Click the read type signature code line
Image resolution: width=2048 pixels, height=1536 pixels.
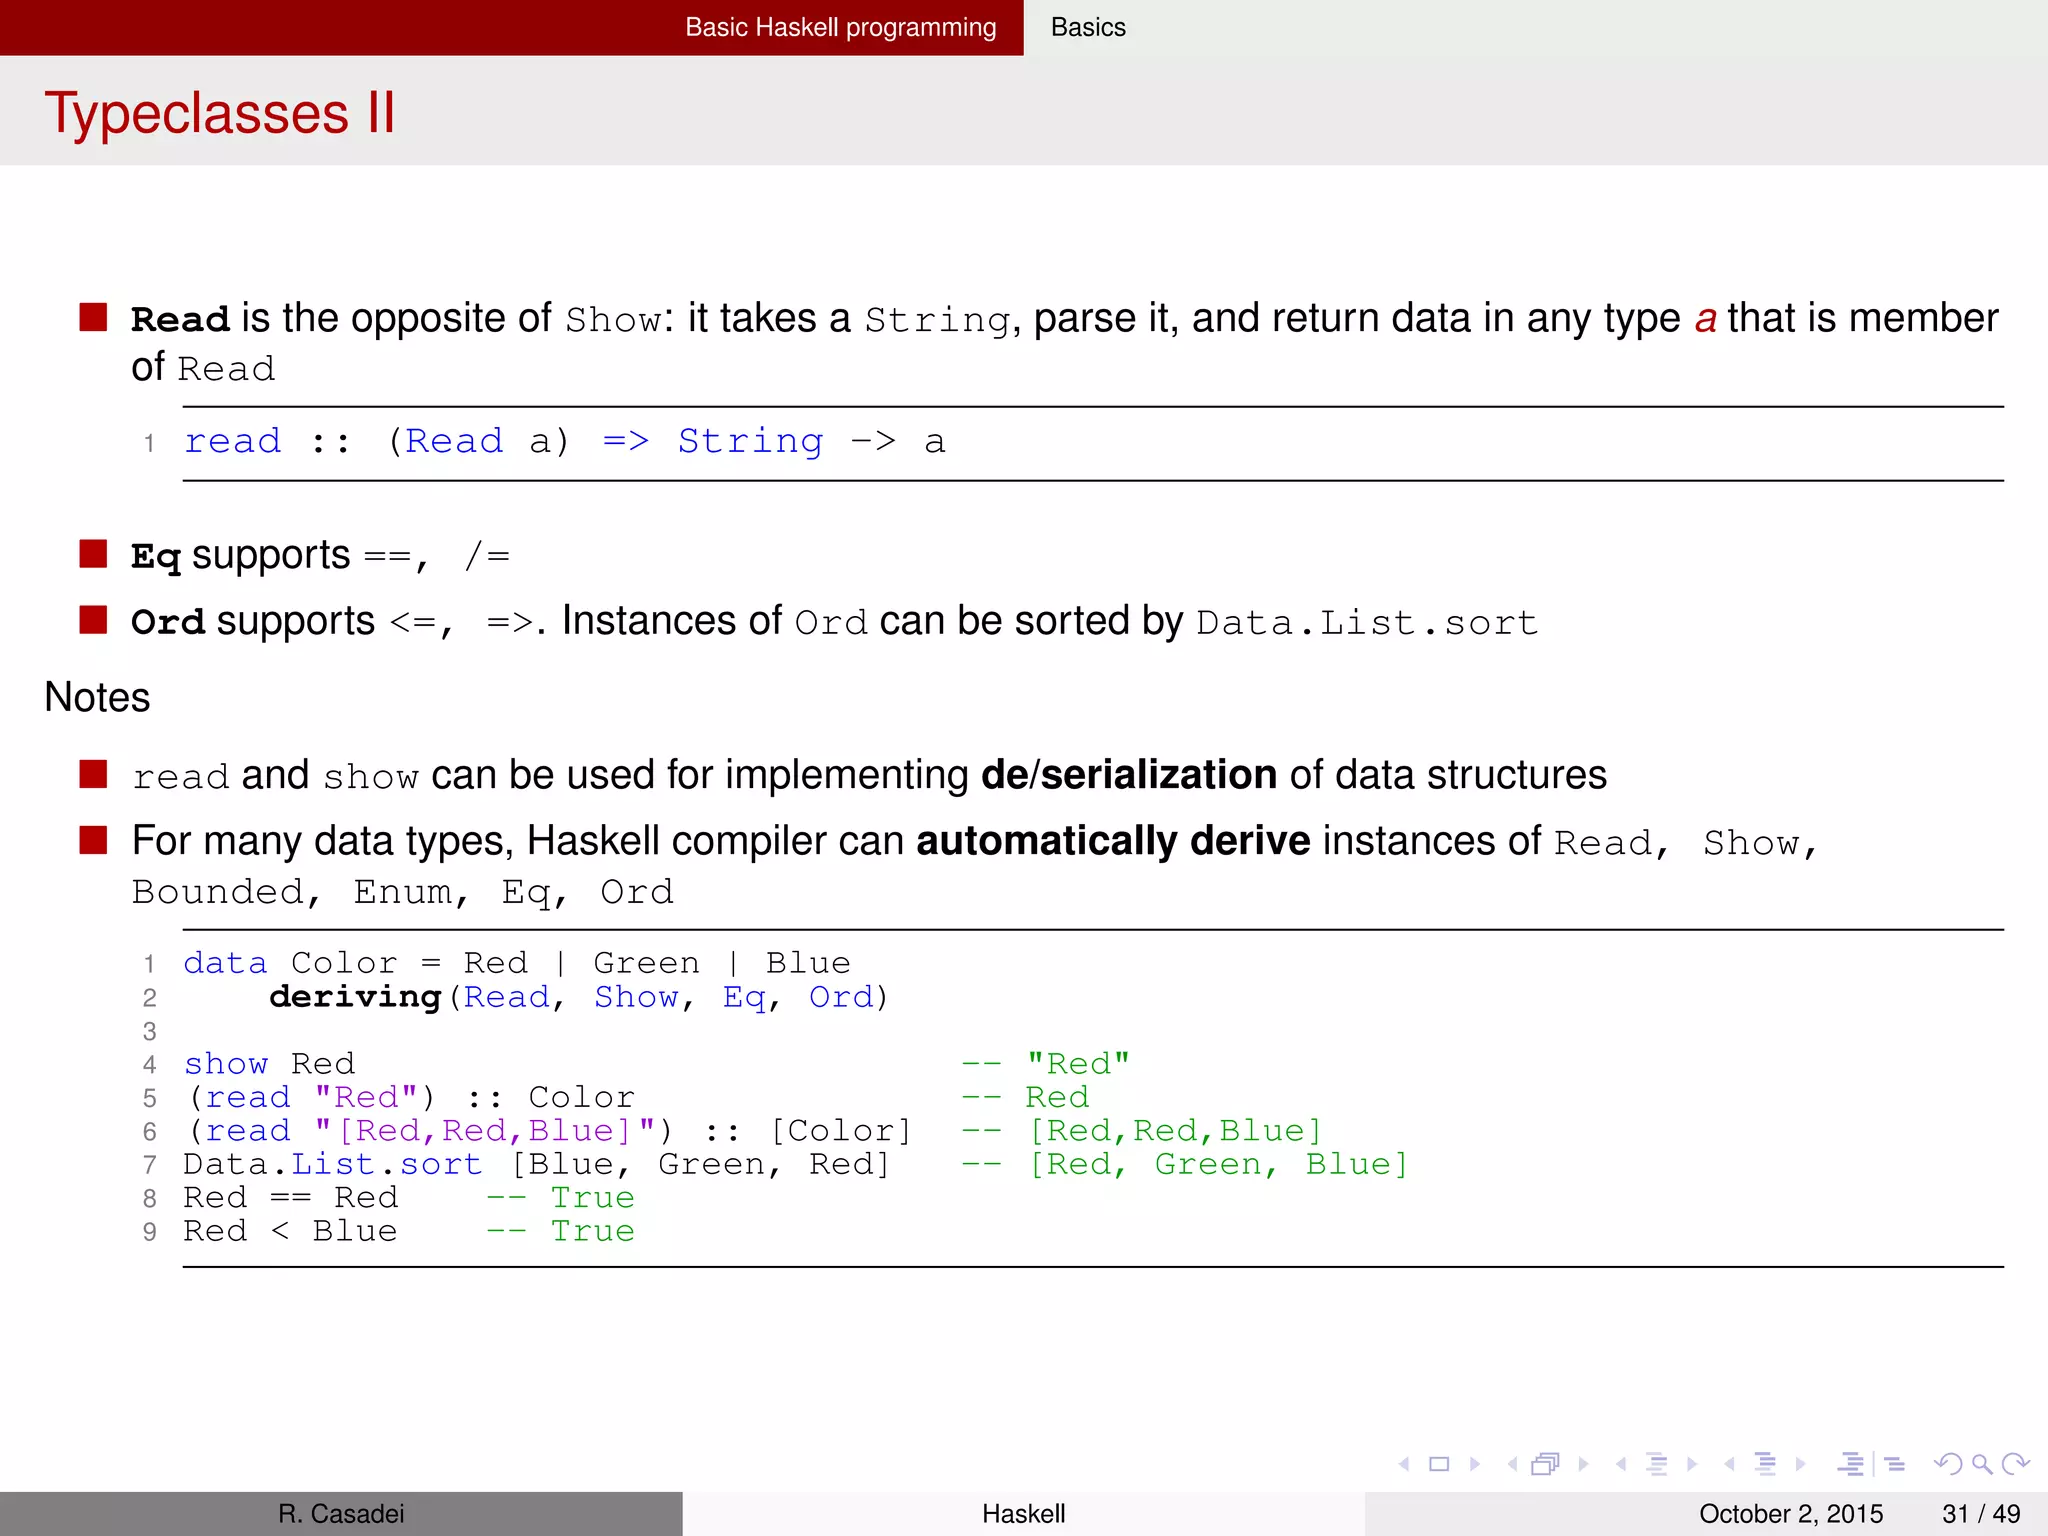coord(565,442)
